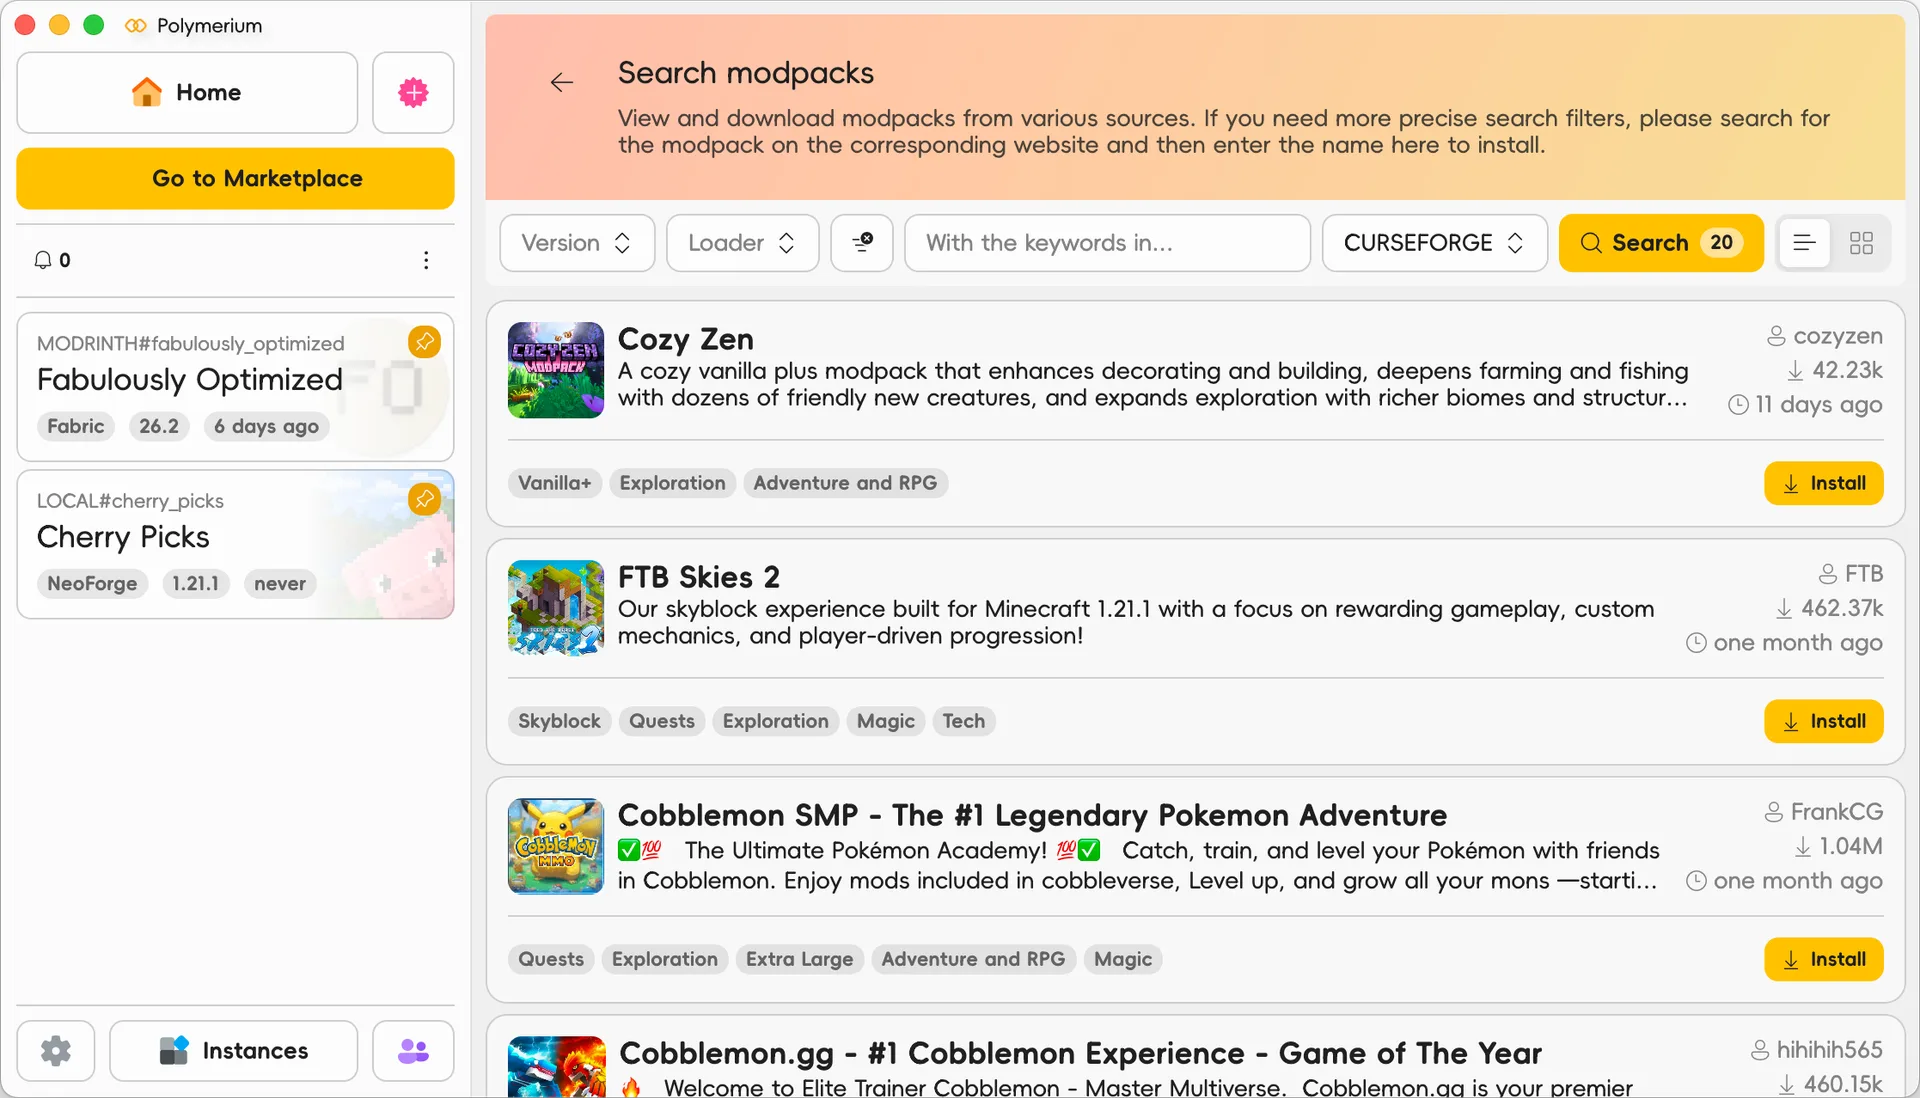The height and width of the screenshot is (1098, 1920).
Task: Click the 1.21.1 version tag on Cherry Picks
Action: pyautogui.click(x=195, y=583)
